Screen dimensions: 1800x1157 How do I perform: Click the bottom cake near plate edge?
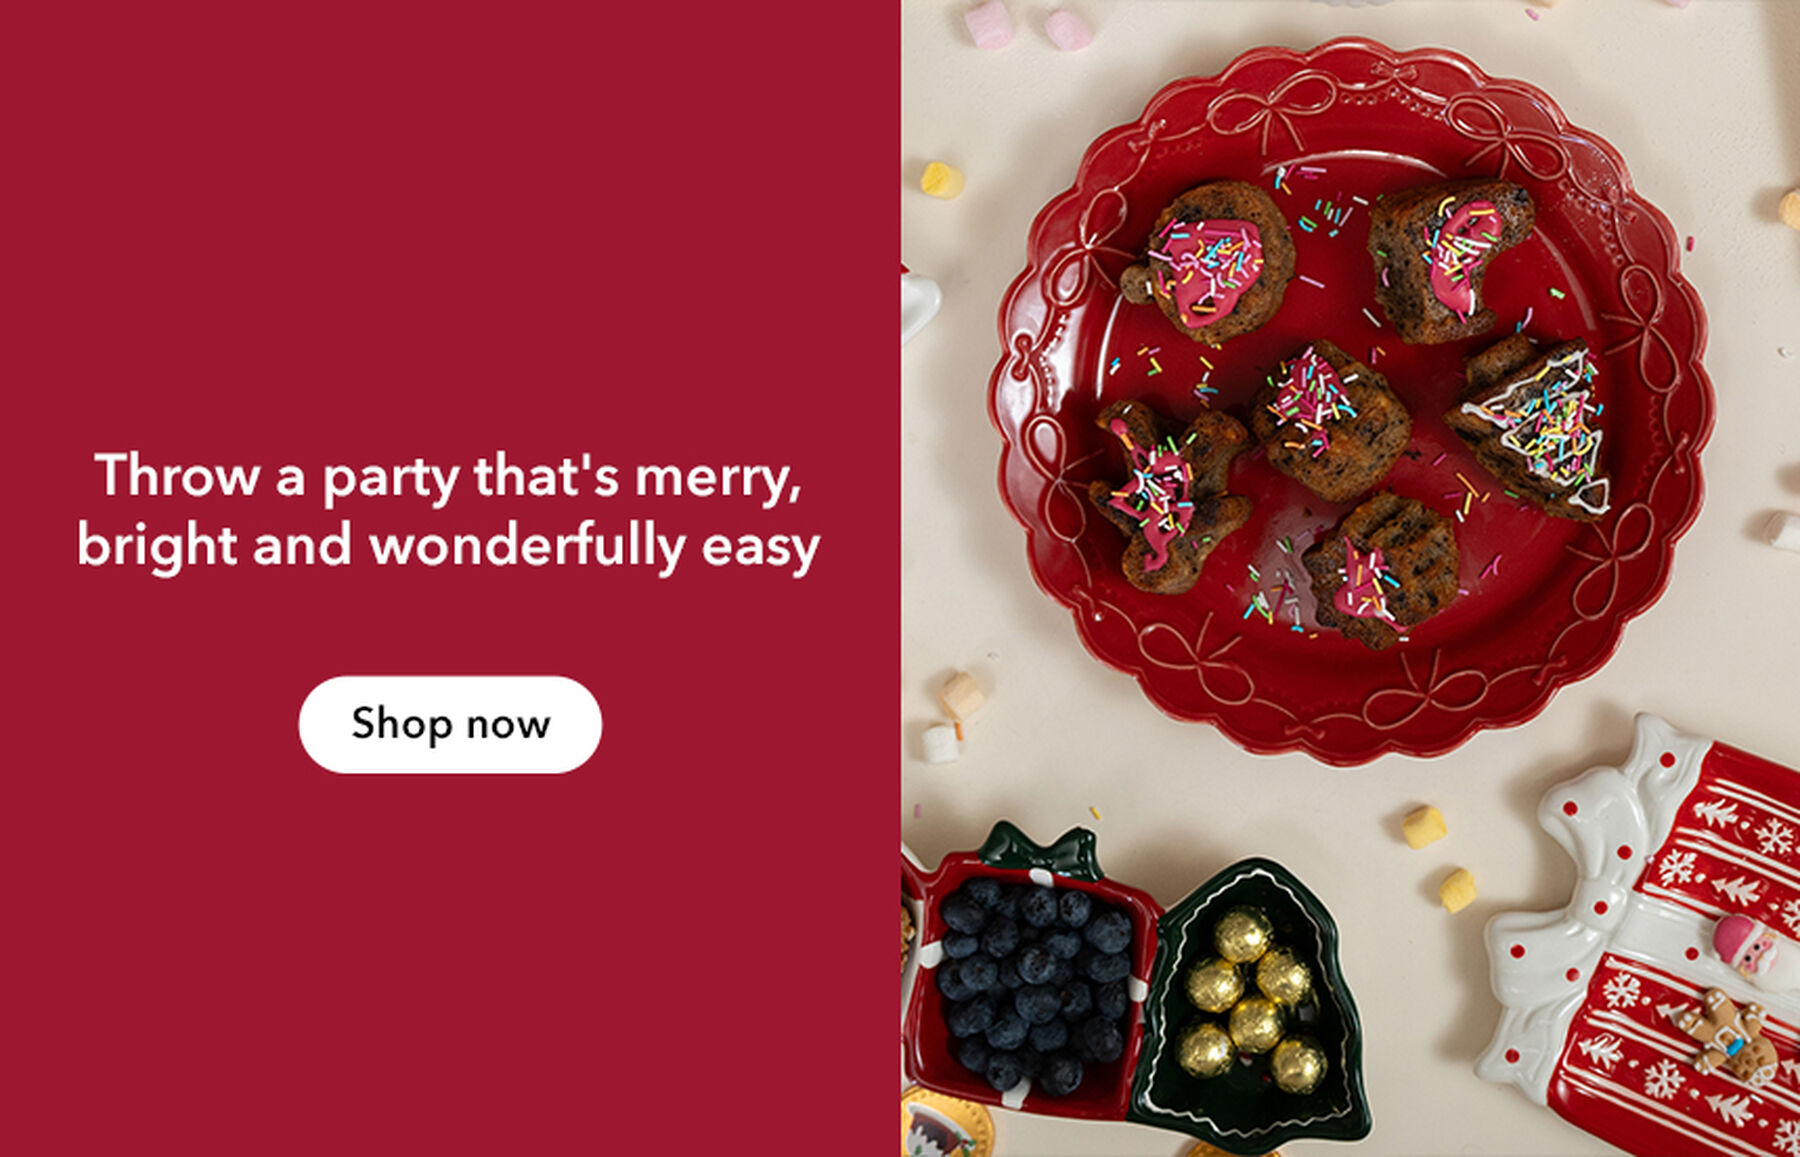[x=1382, y=570]
